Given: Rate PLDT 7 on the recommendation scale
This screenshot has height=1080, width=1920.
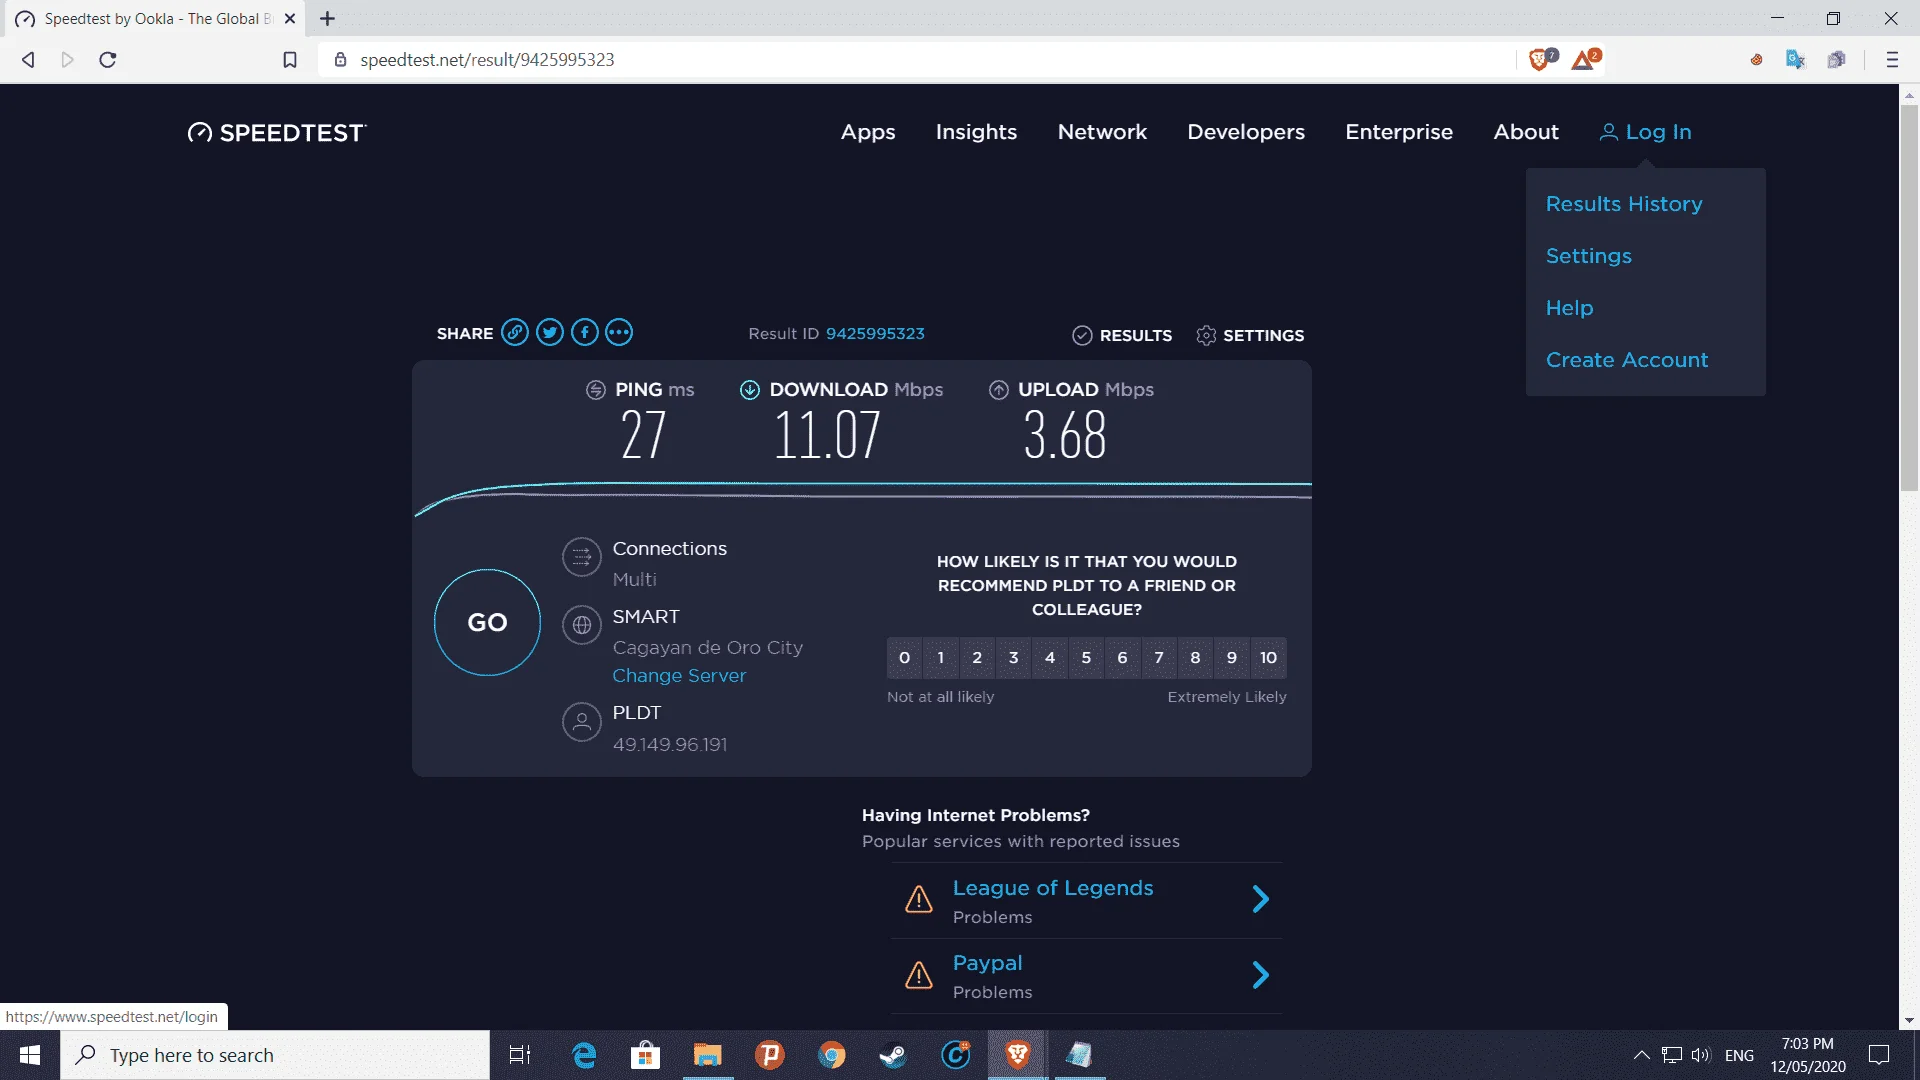Looking at the screenshot, I should (1159, 658).
